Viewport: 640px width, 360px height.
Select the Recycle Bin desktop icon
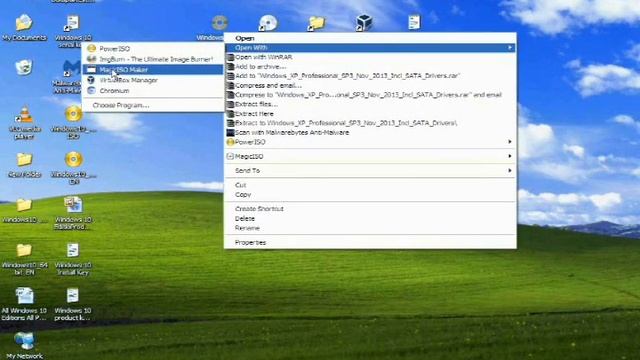click(24, 67)
